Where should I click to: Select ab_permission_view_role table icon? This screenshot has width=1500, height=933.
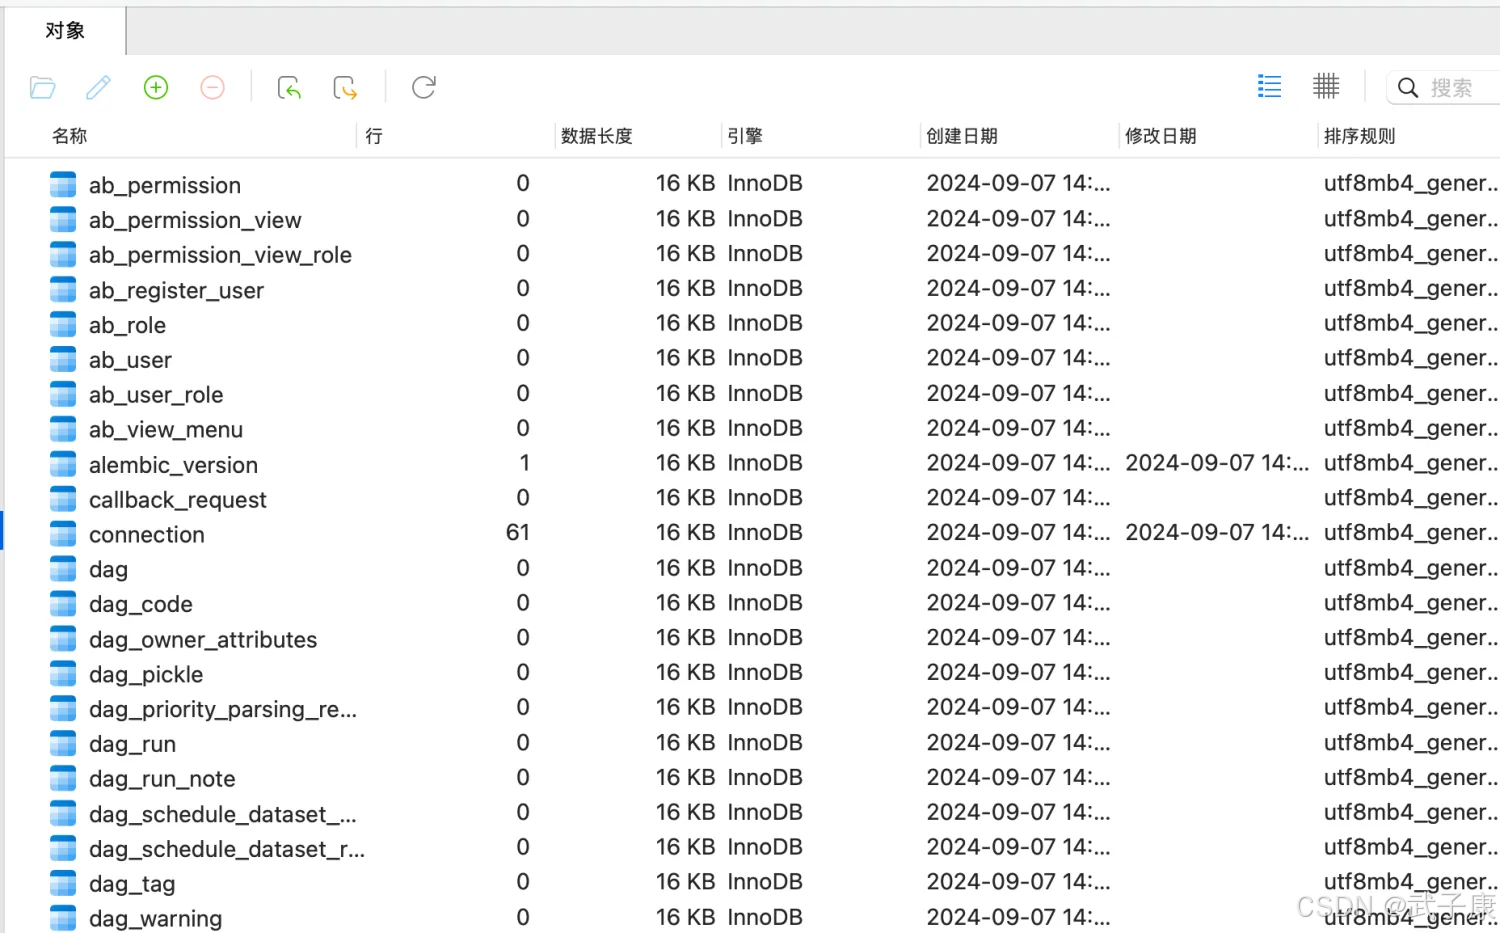tap(63, 254)
